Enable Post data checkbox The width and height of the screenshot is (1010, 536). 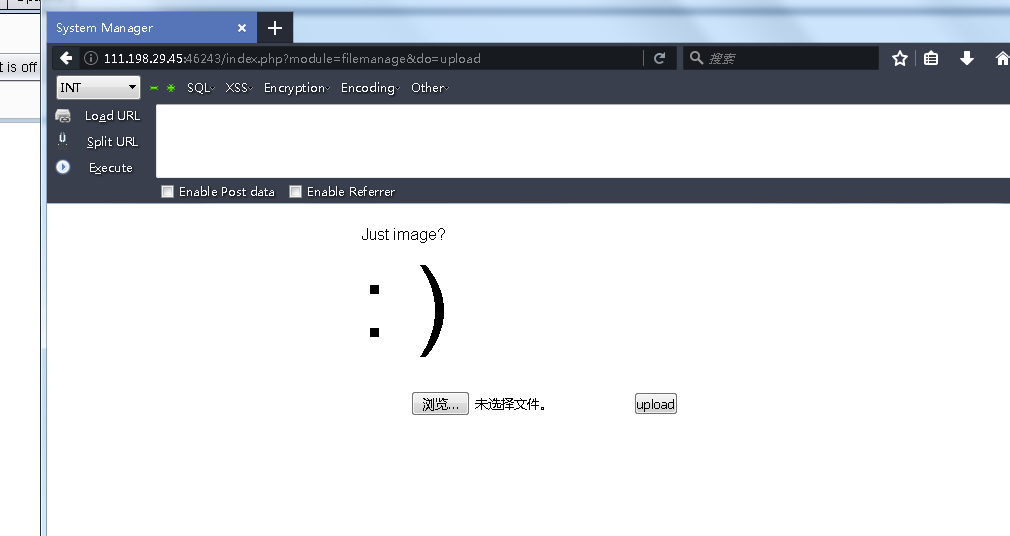pyautogui.click(x=167, y=191)
